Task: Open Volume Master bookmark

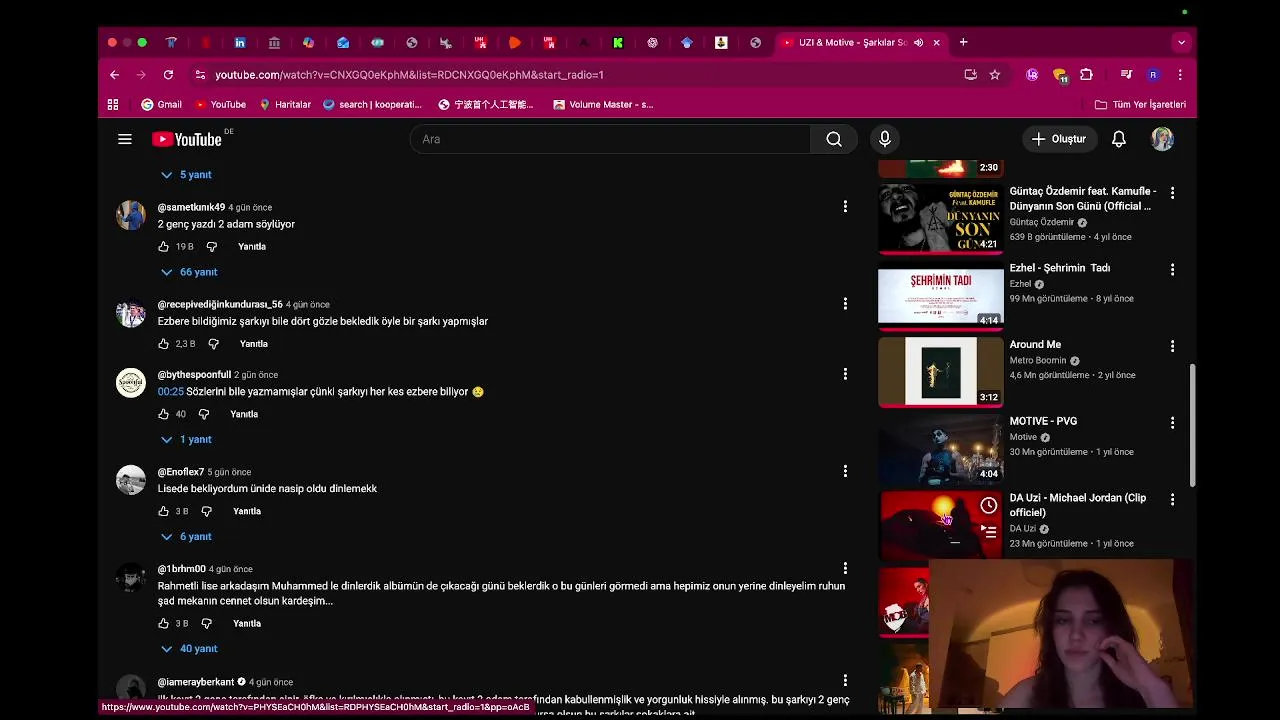Action: pos(603,104)
